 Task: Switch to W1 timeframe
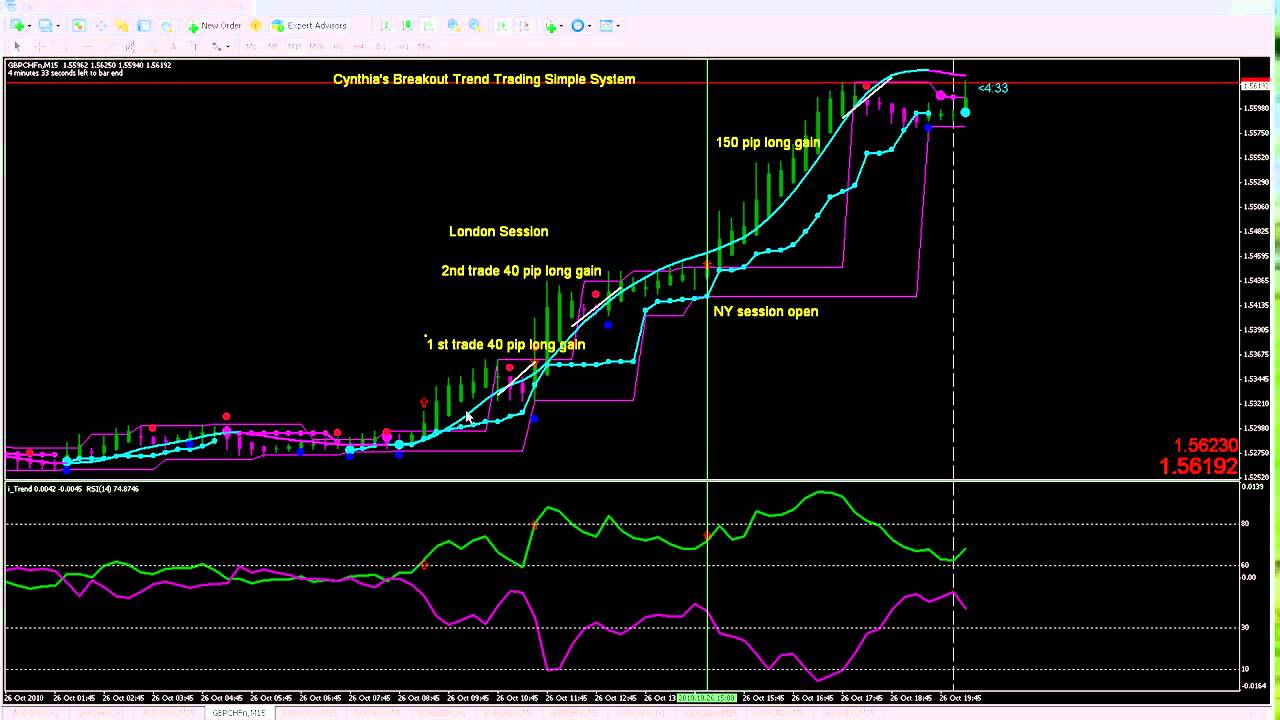(x=403, y=46)
